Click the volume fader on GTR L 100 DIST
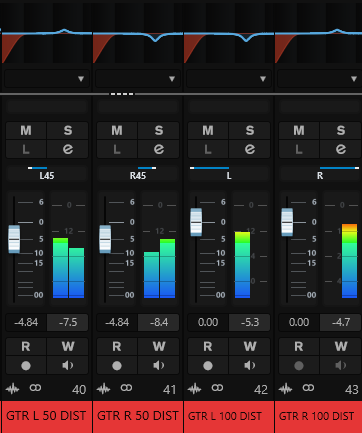 pos(196,222)
